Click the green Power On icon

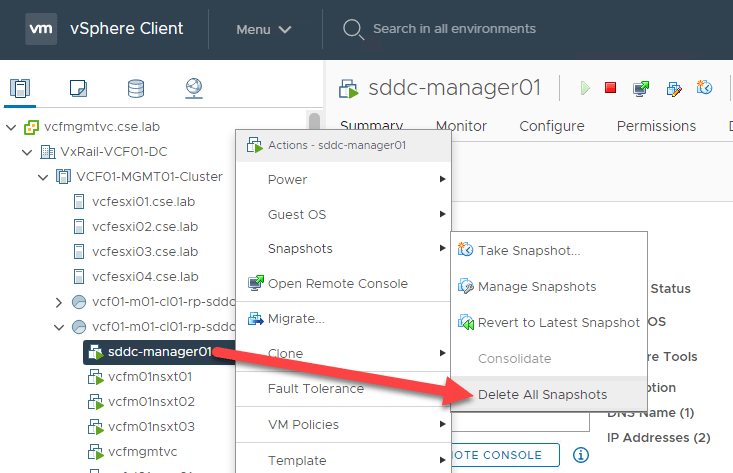(x=585, y=88)
